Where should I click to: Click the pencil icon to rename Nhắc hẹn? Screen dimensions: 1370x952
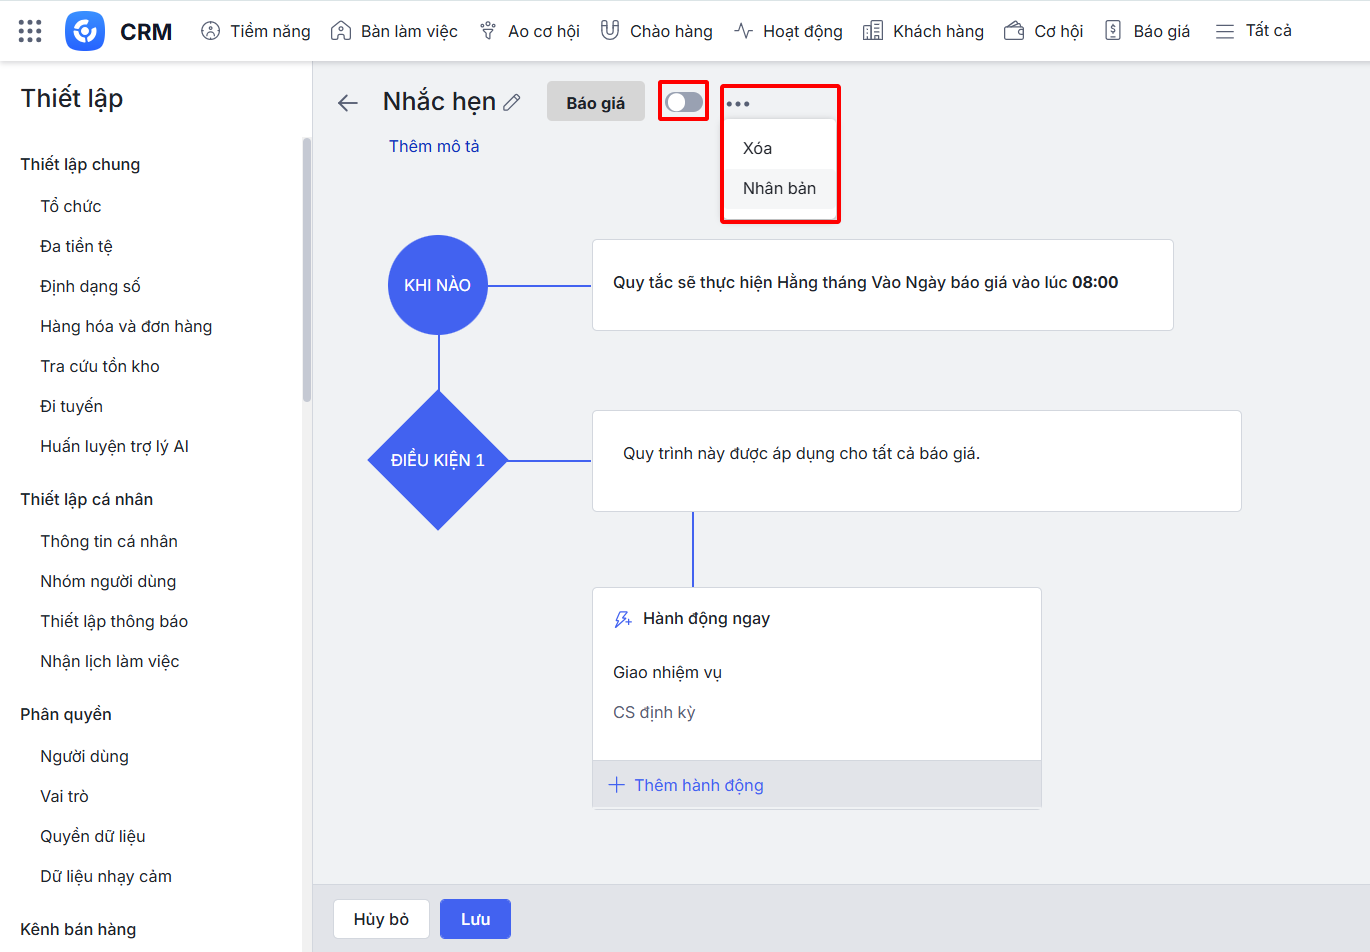pos(512,102)
